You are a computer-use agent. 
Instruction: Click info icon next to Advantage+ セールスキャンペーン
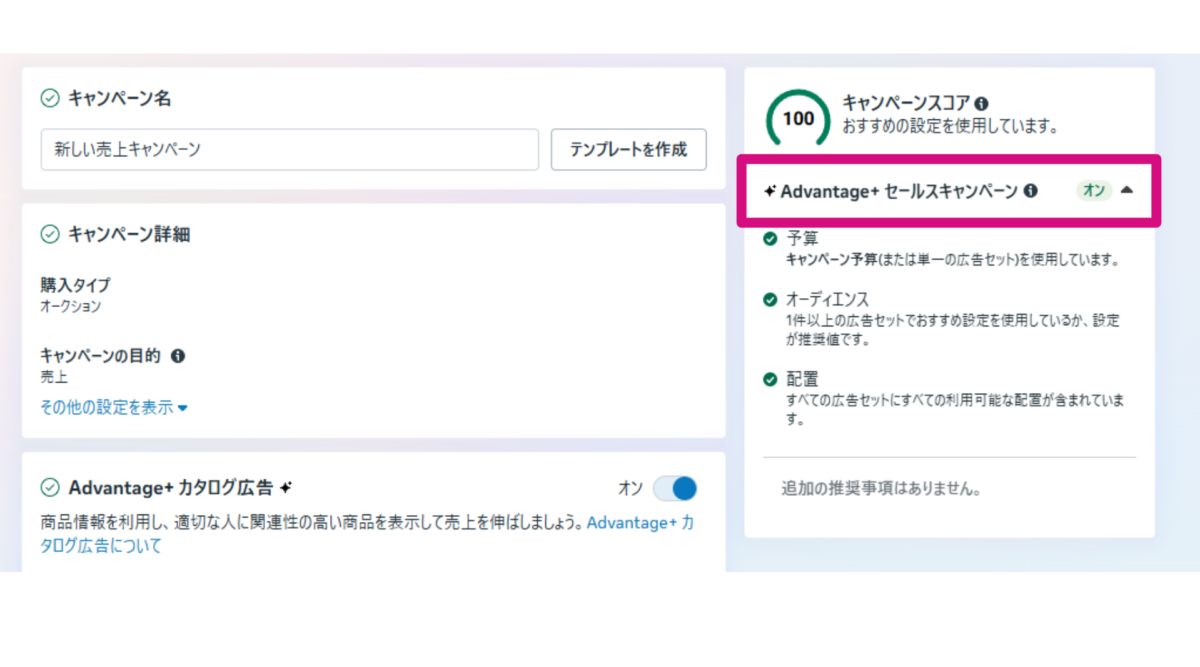coord(1031,190)
